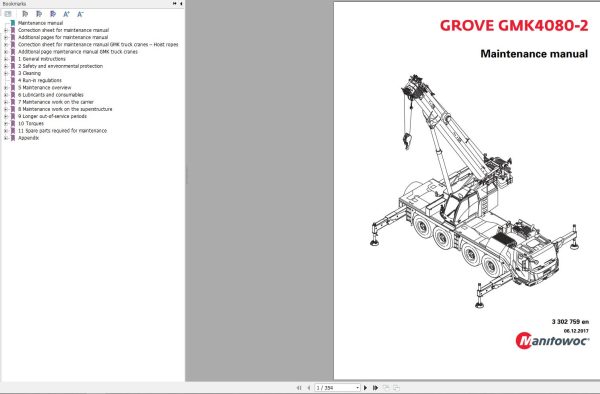
Task: Click purple bookmark icon beside 'Appendix'
Action: (x=13, y=138)
